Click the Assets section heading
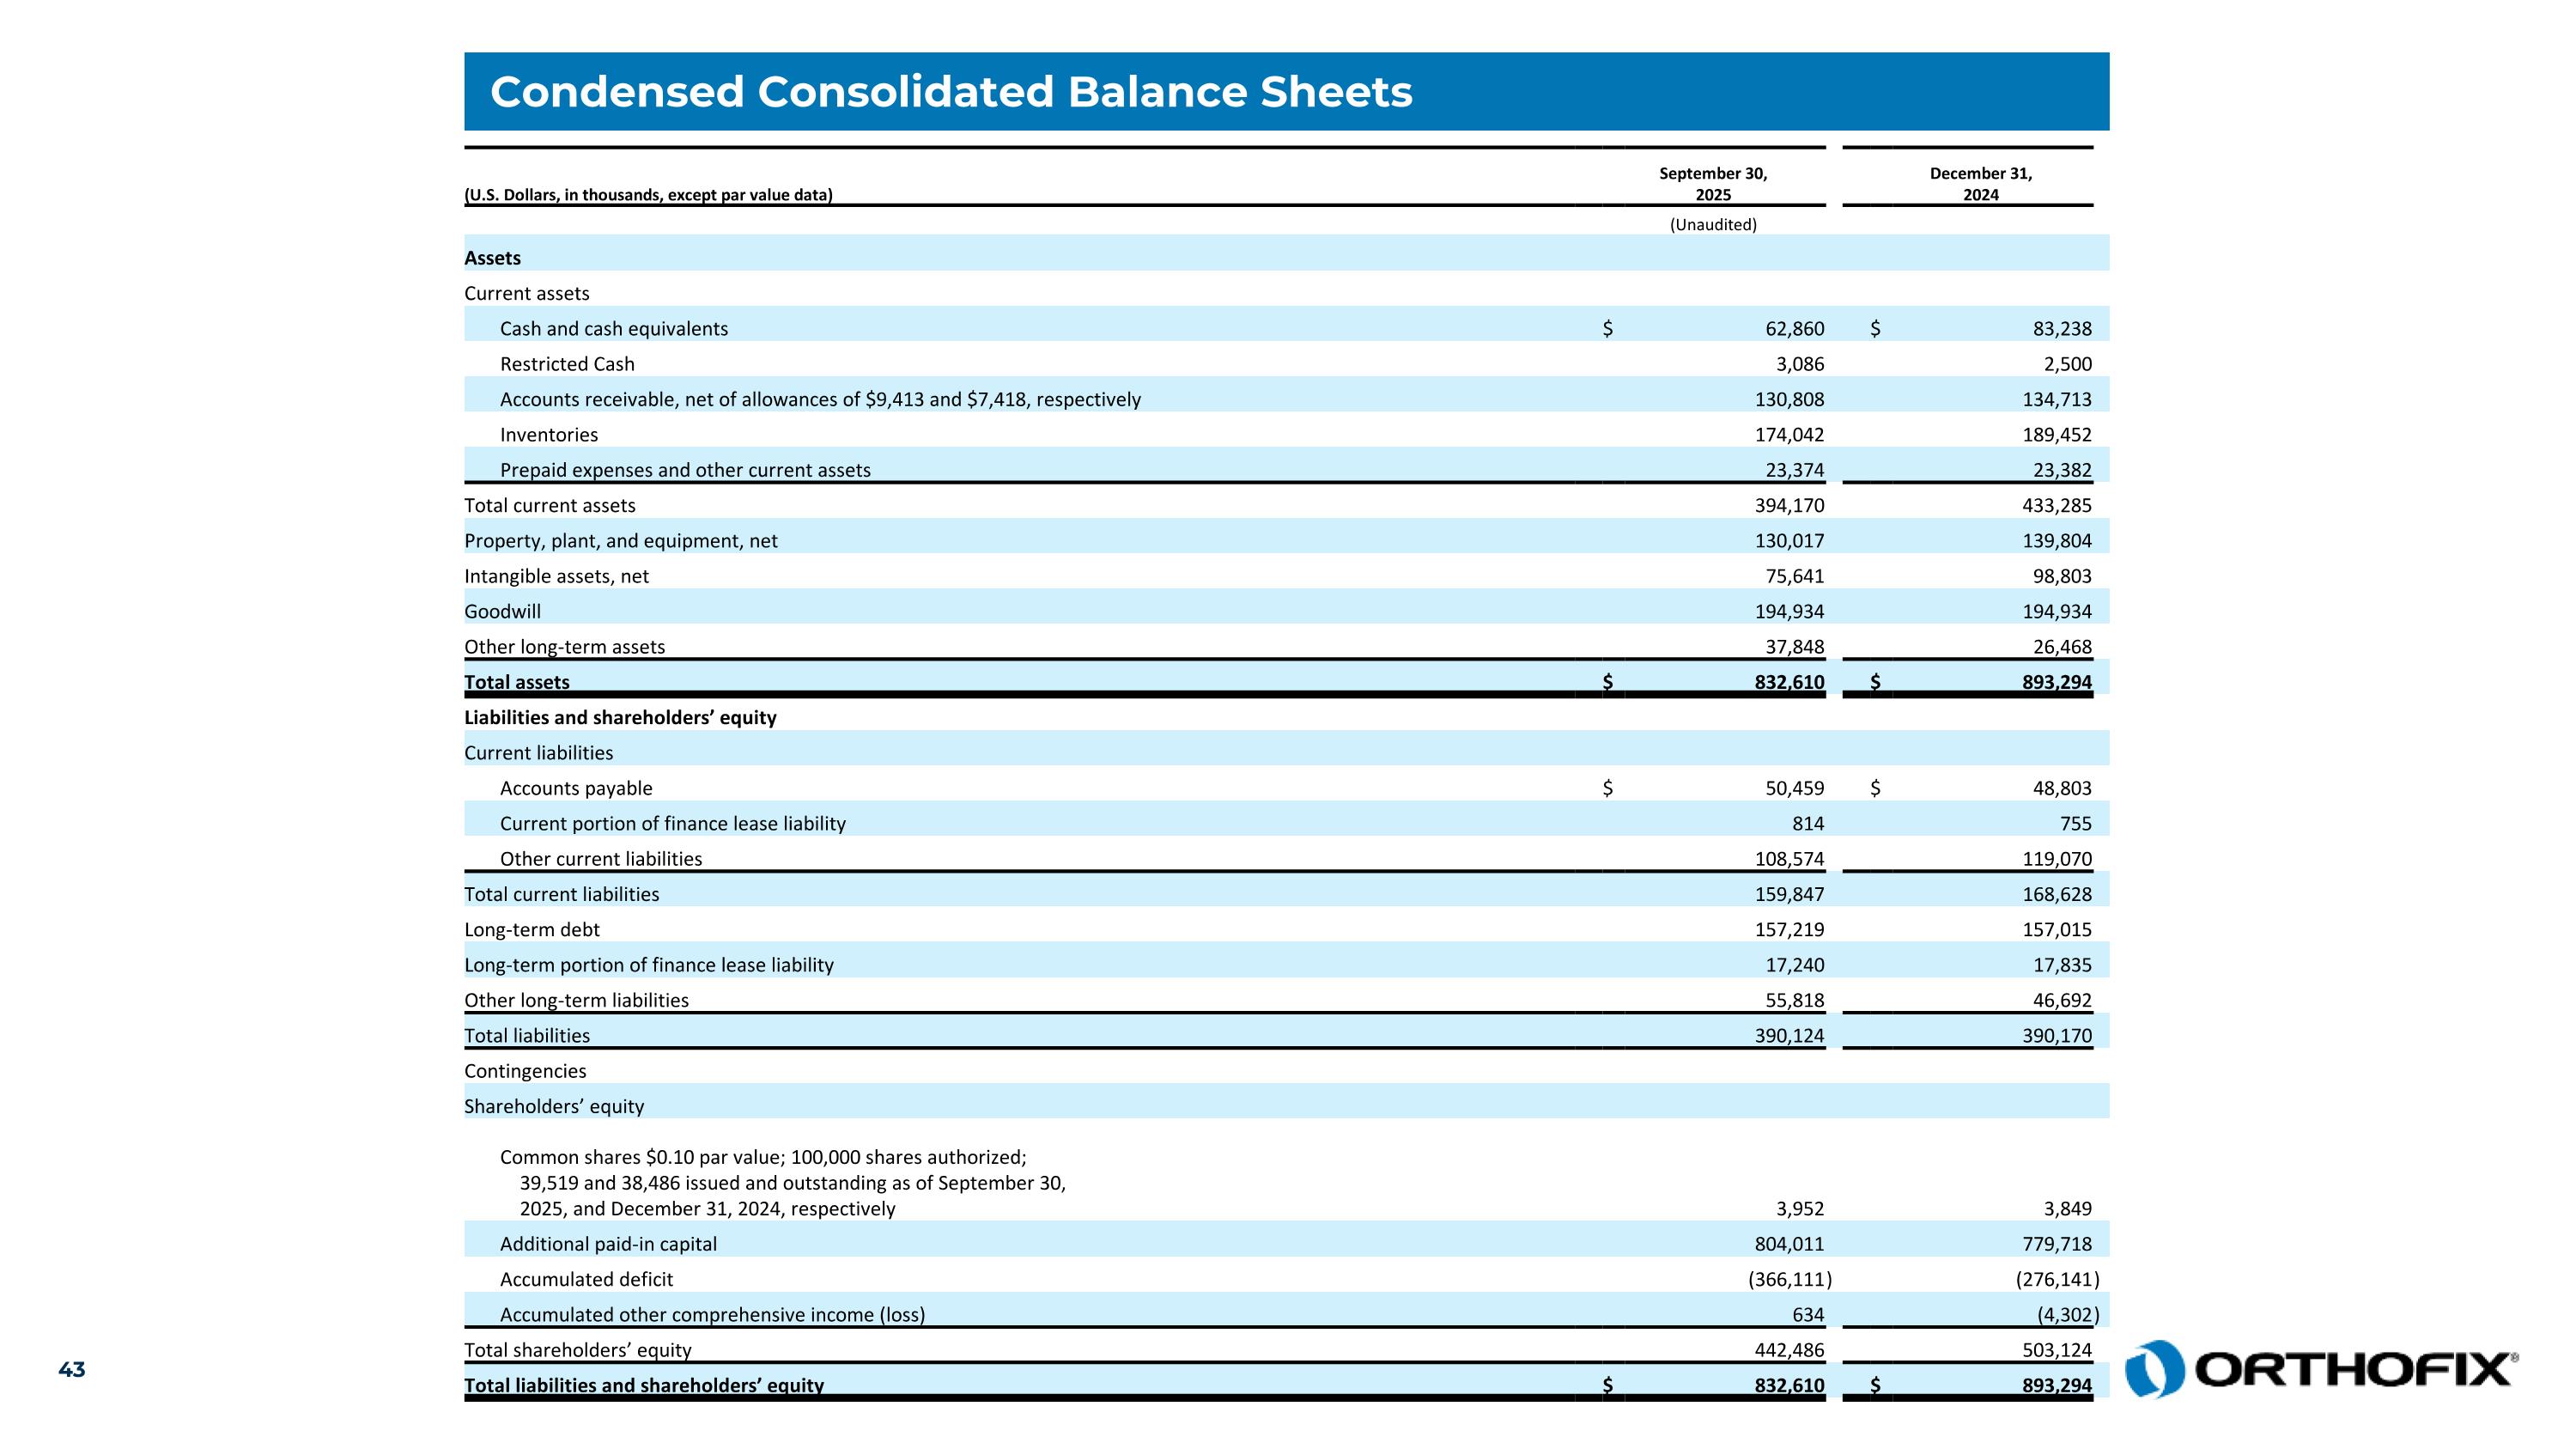Viewport: 2576px width, 1449px height. (492, 258)
